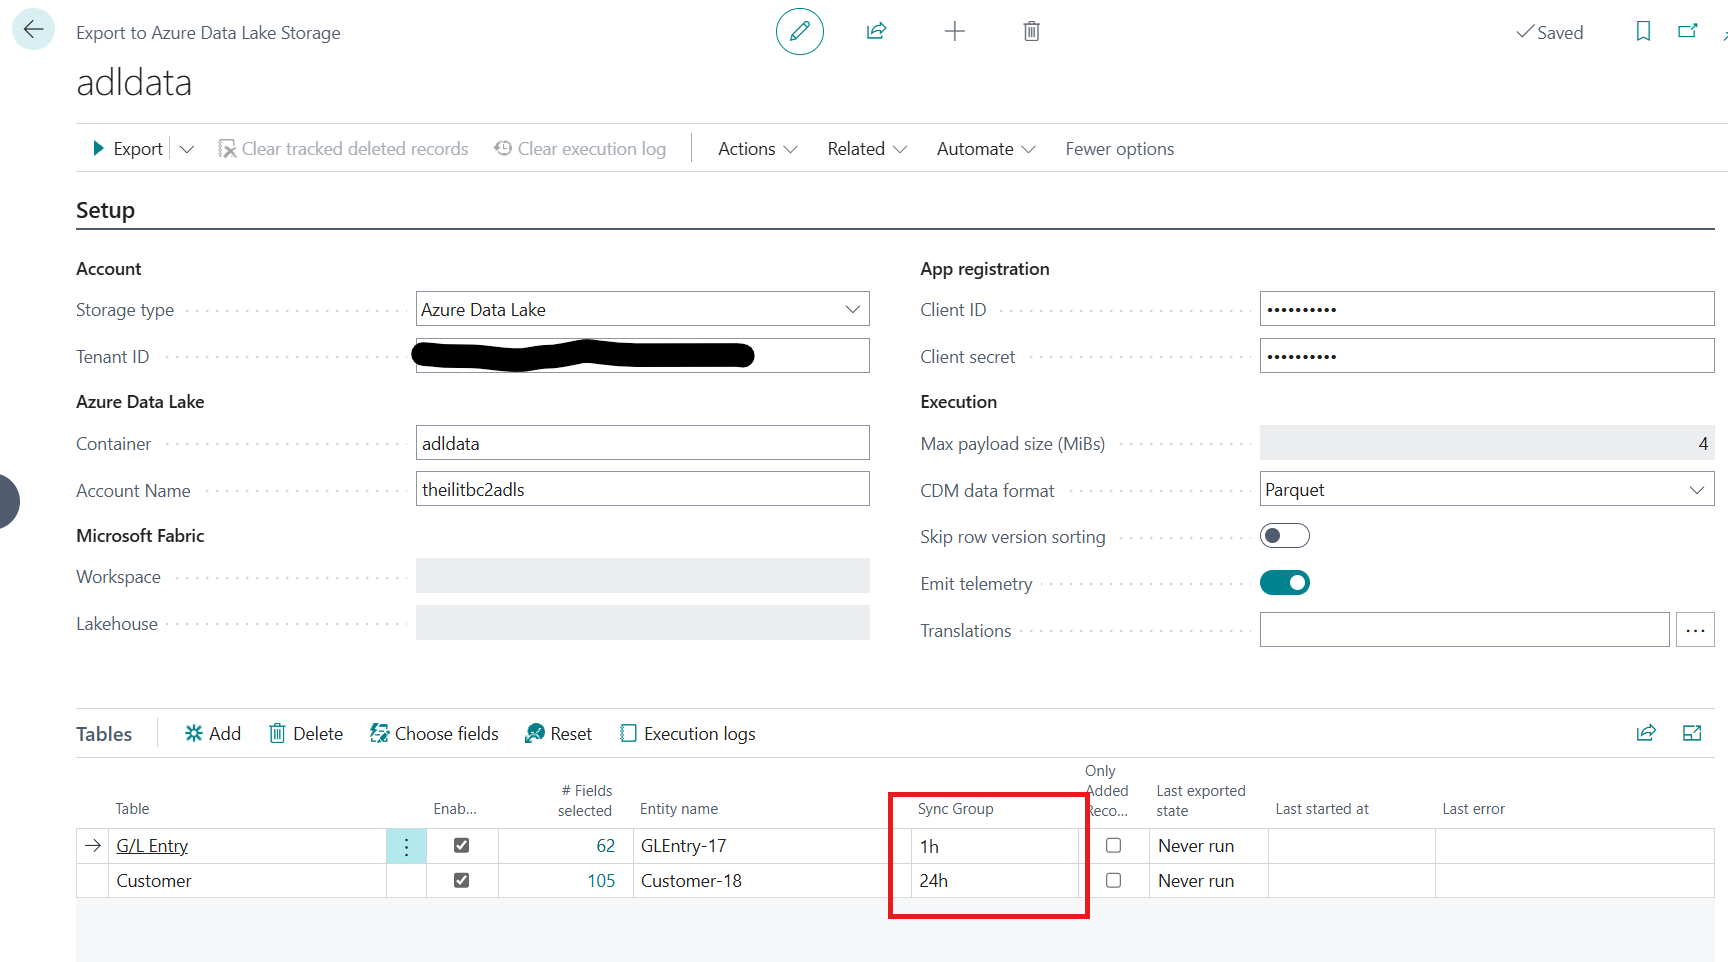
Task: Open the share icon at top
Action: pyautogui.click(x=876, y=31)
